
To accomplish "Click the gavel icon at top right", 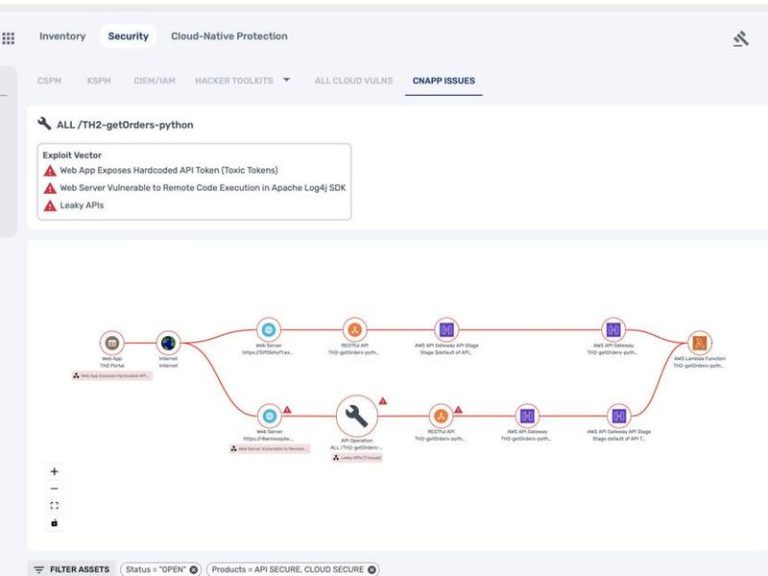I will click(741, 38).
